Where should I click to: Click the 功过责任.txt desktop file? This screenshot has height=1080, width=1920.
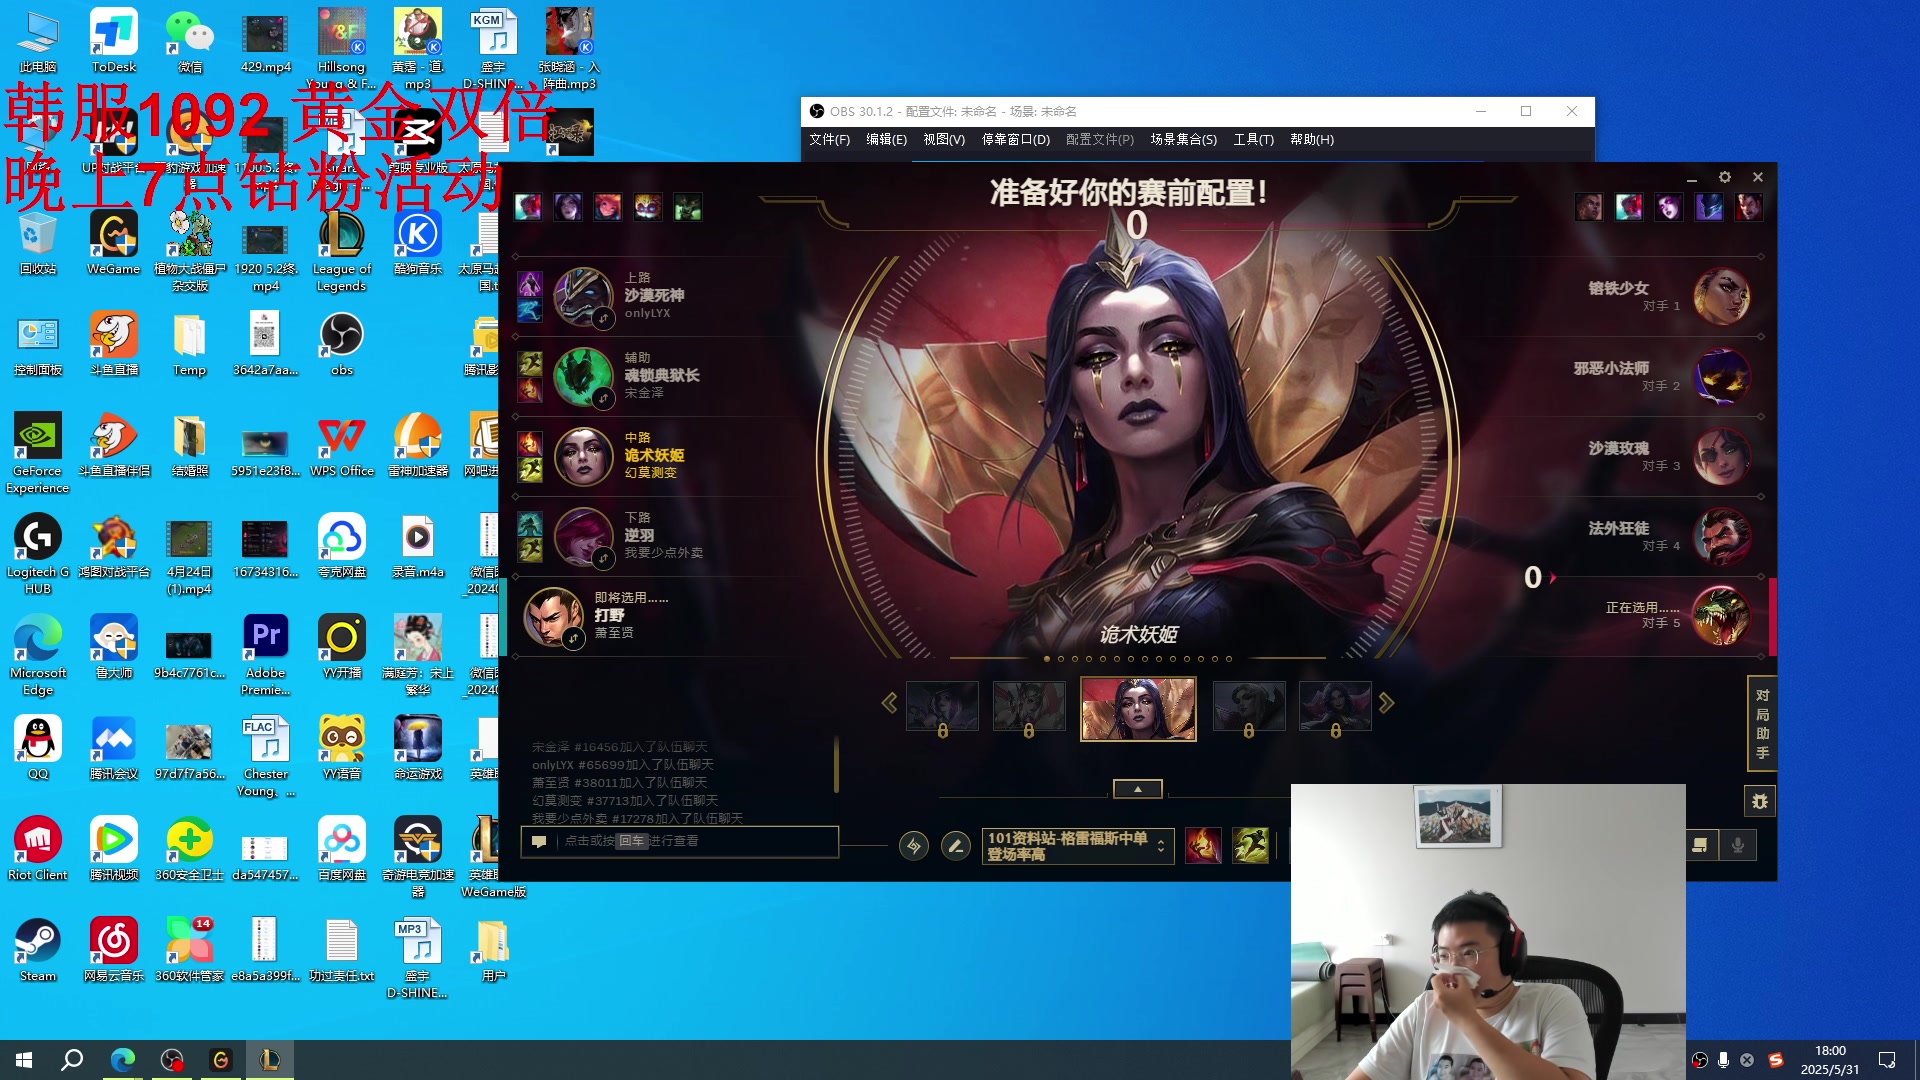(x=342, y=950)
